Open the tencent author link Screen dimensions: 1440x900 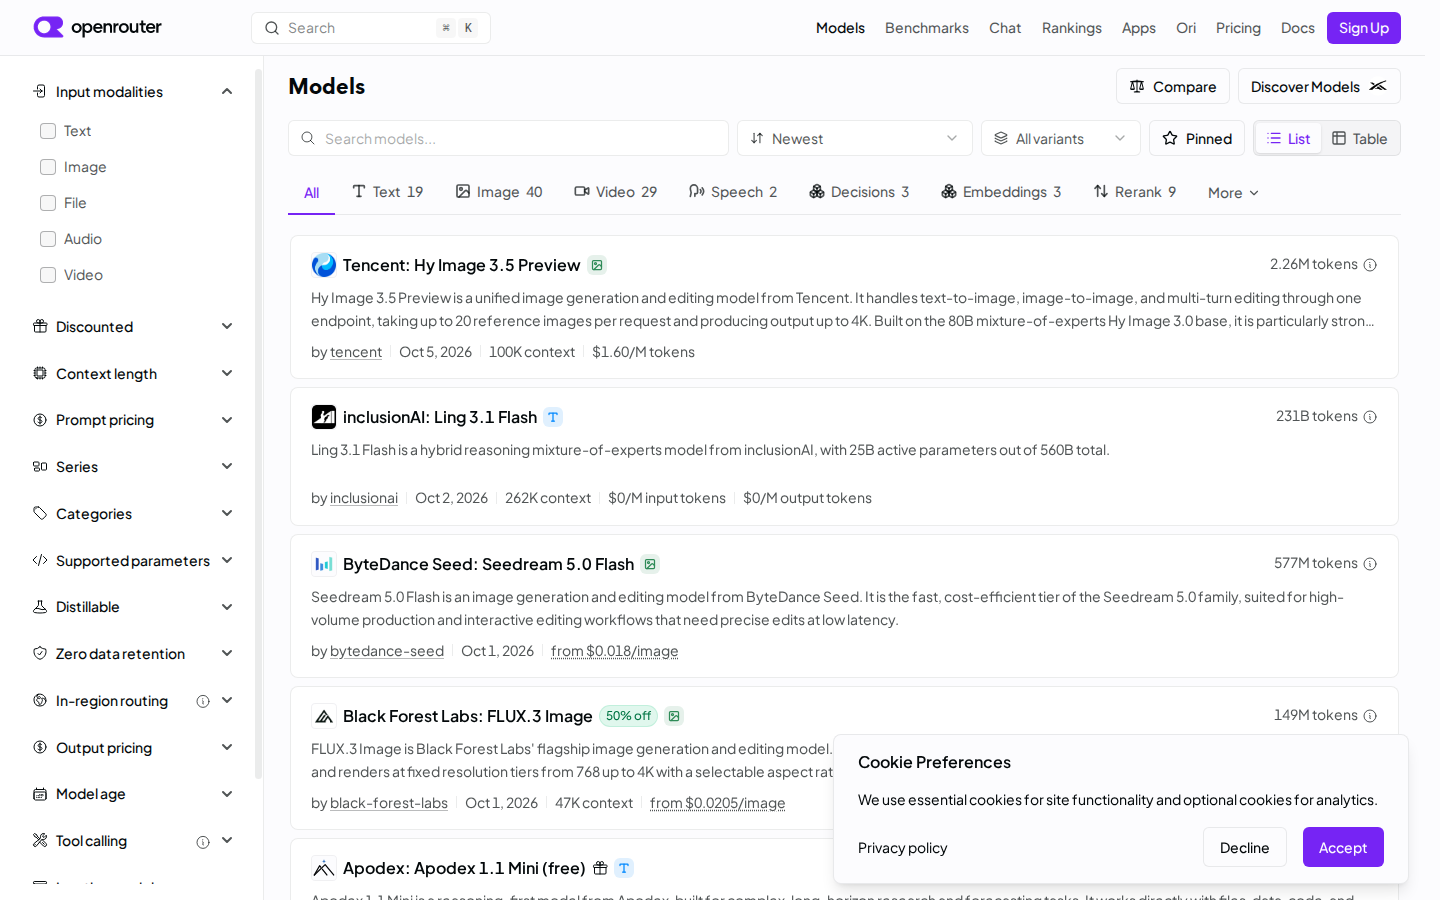pyautogui.click(x=356, y=352)
